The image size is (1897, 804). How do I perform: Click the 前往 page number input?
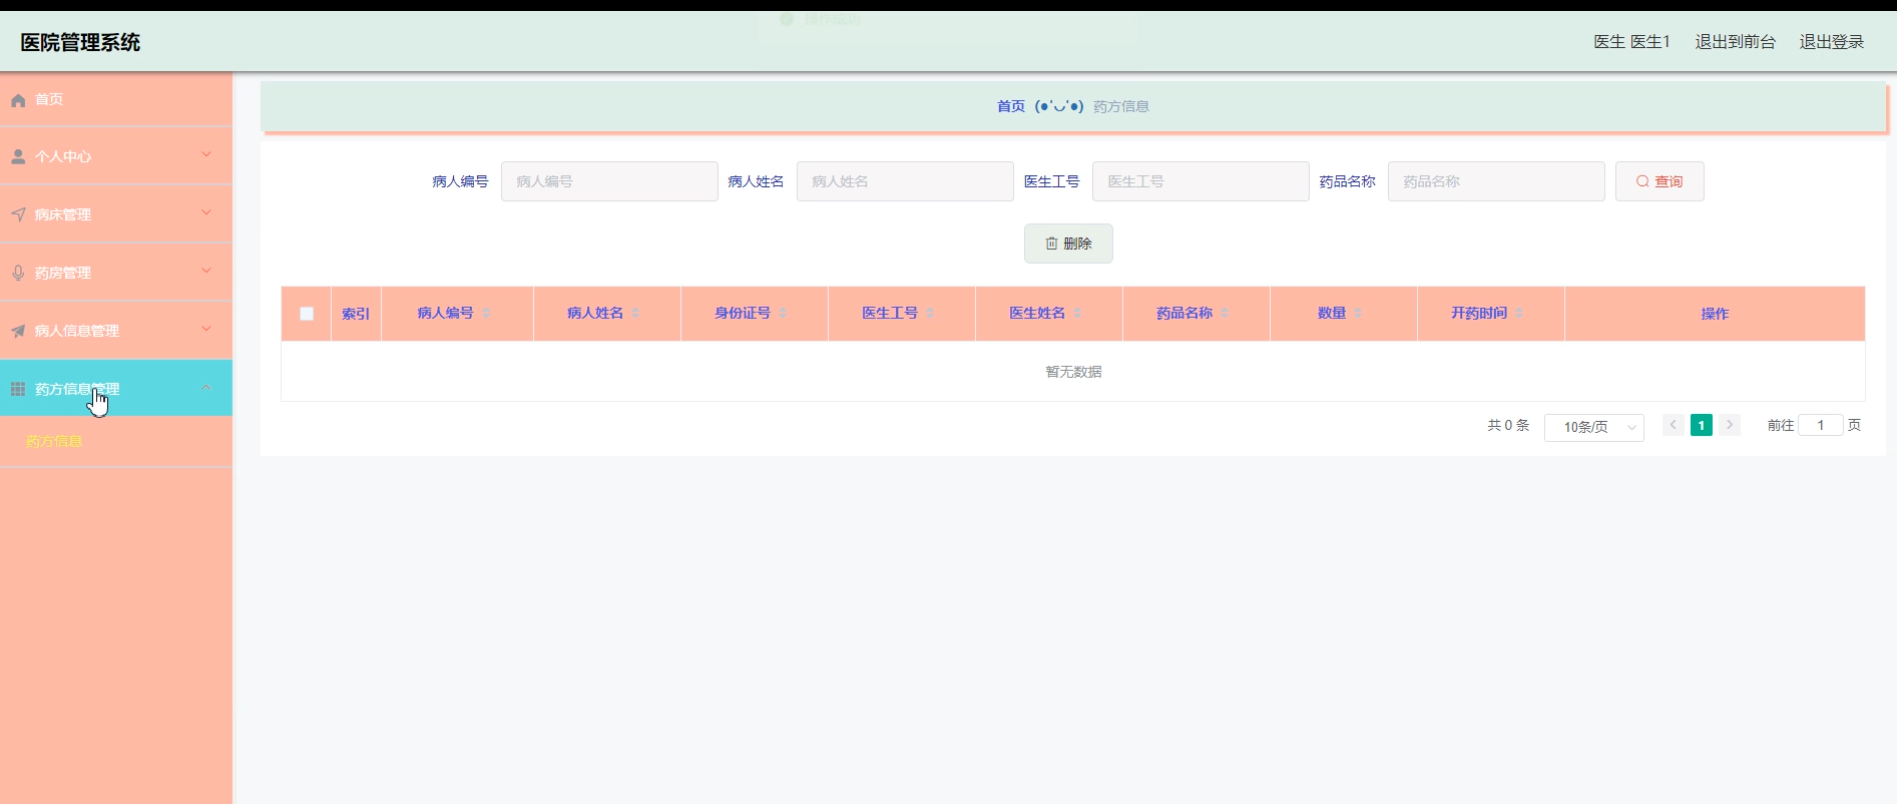1820,425
